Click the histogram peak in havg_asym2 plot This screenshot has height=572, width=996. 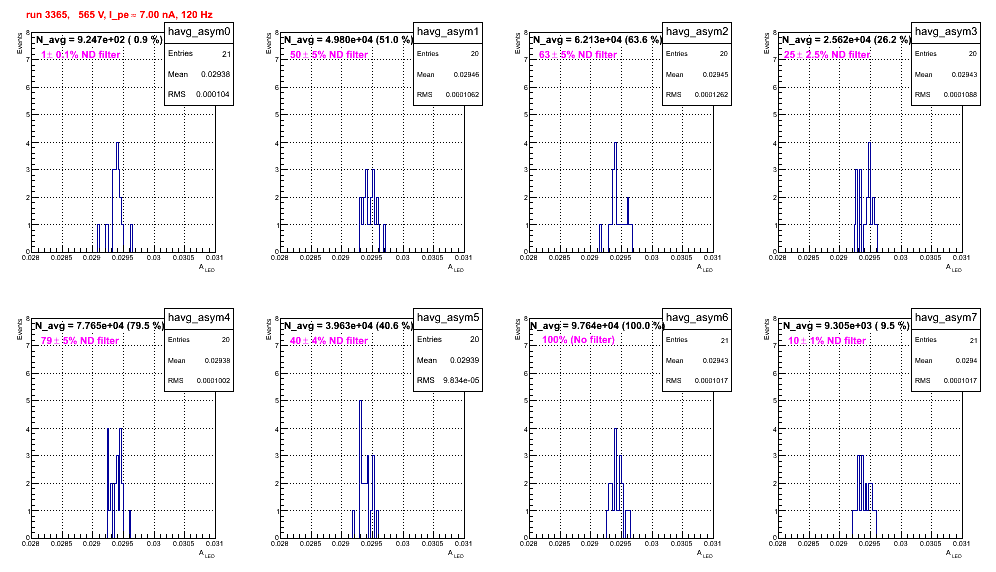point(616,143)
